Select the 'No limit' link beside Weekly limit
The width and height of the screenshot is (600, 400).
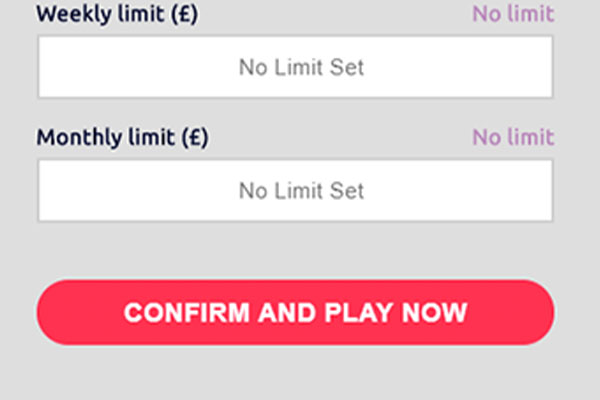coord(513,14)
